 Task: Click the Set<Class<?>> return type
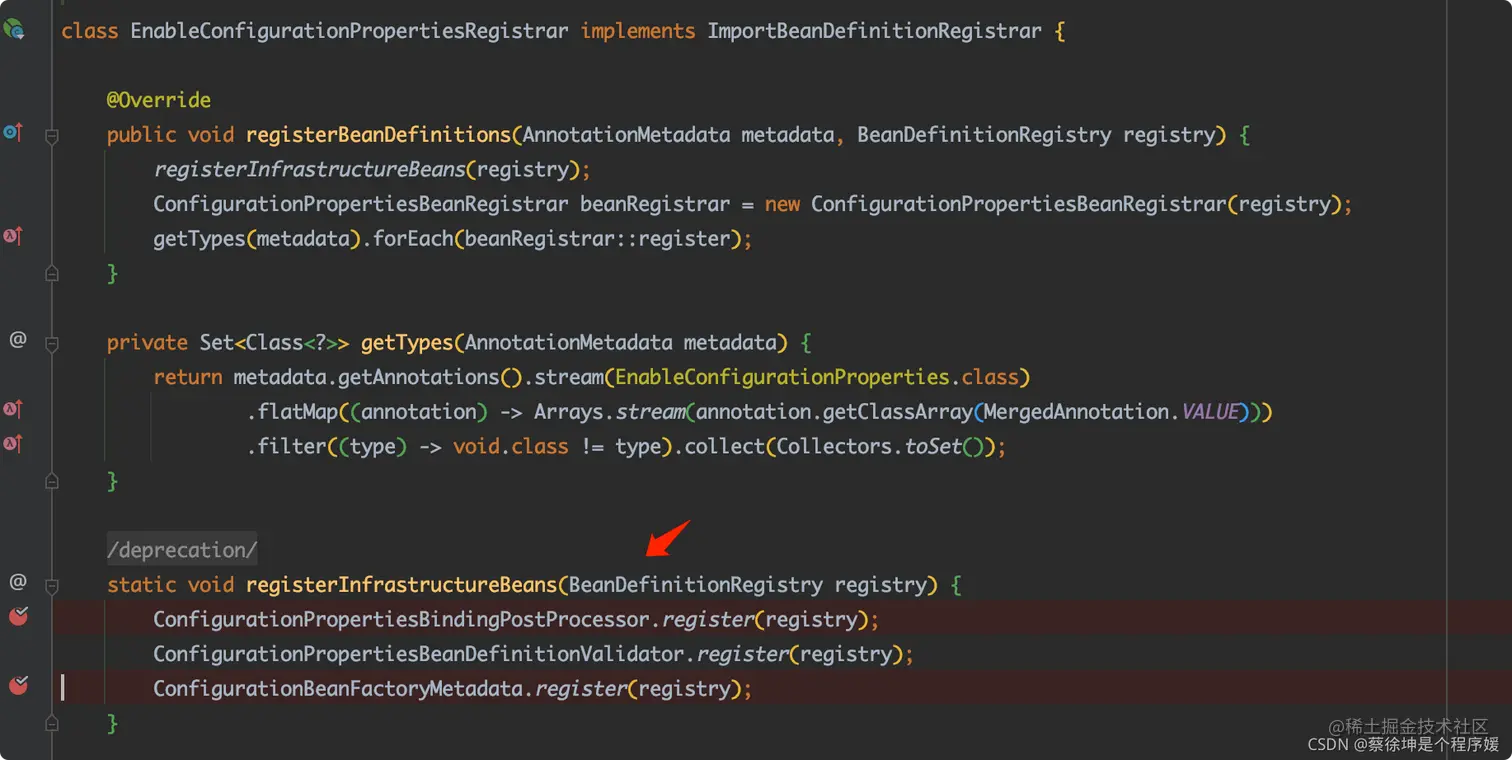point(274,343)
